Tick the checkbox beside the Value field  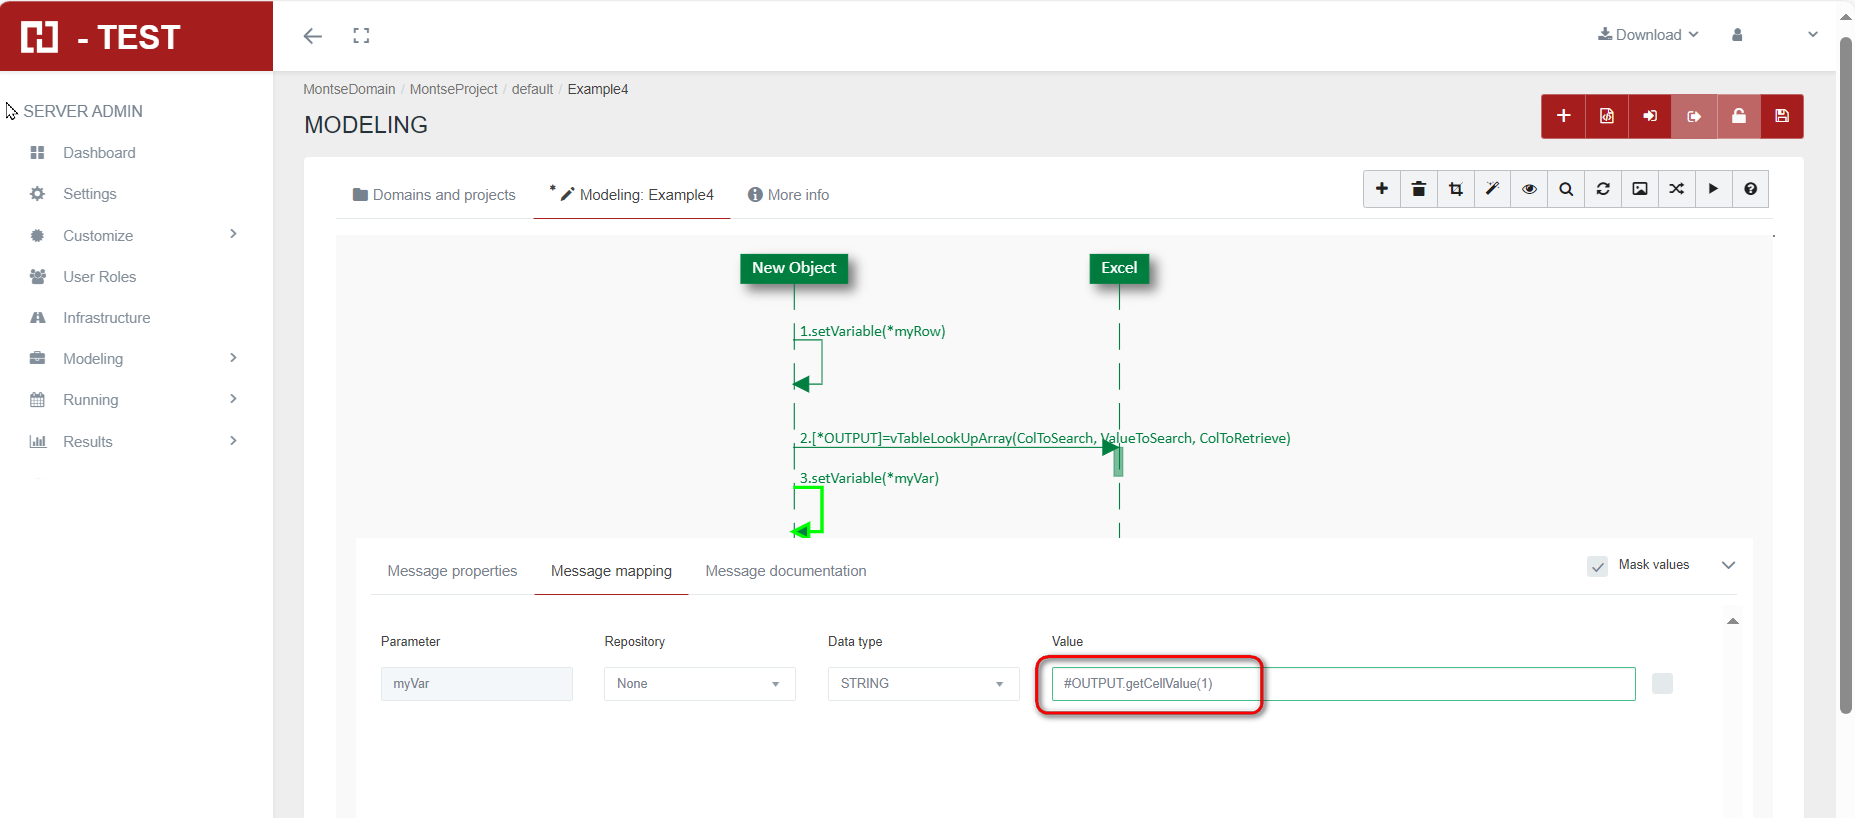[1662, 684]
